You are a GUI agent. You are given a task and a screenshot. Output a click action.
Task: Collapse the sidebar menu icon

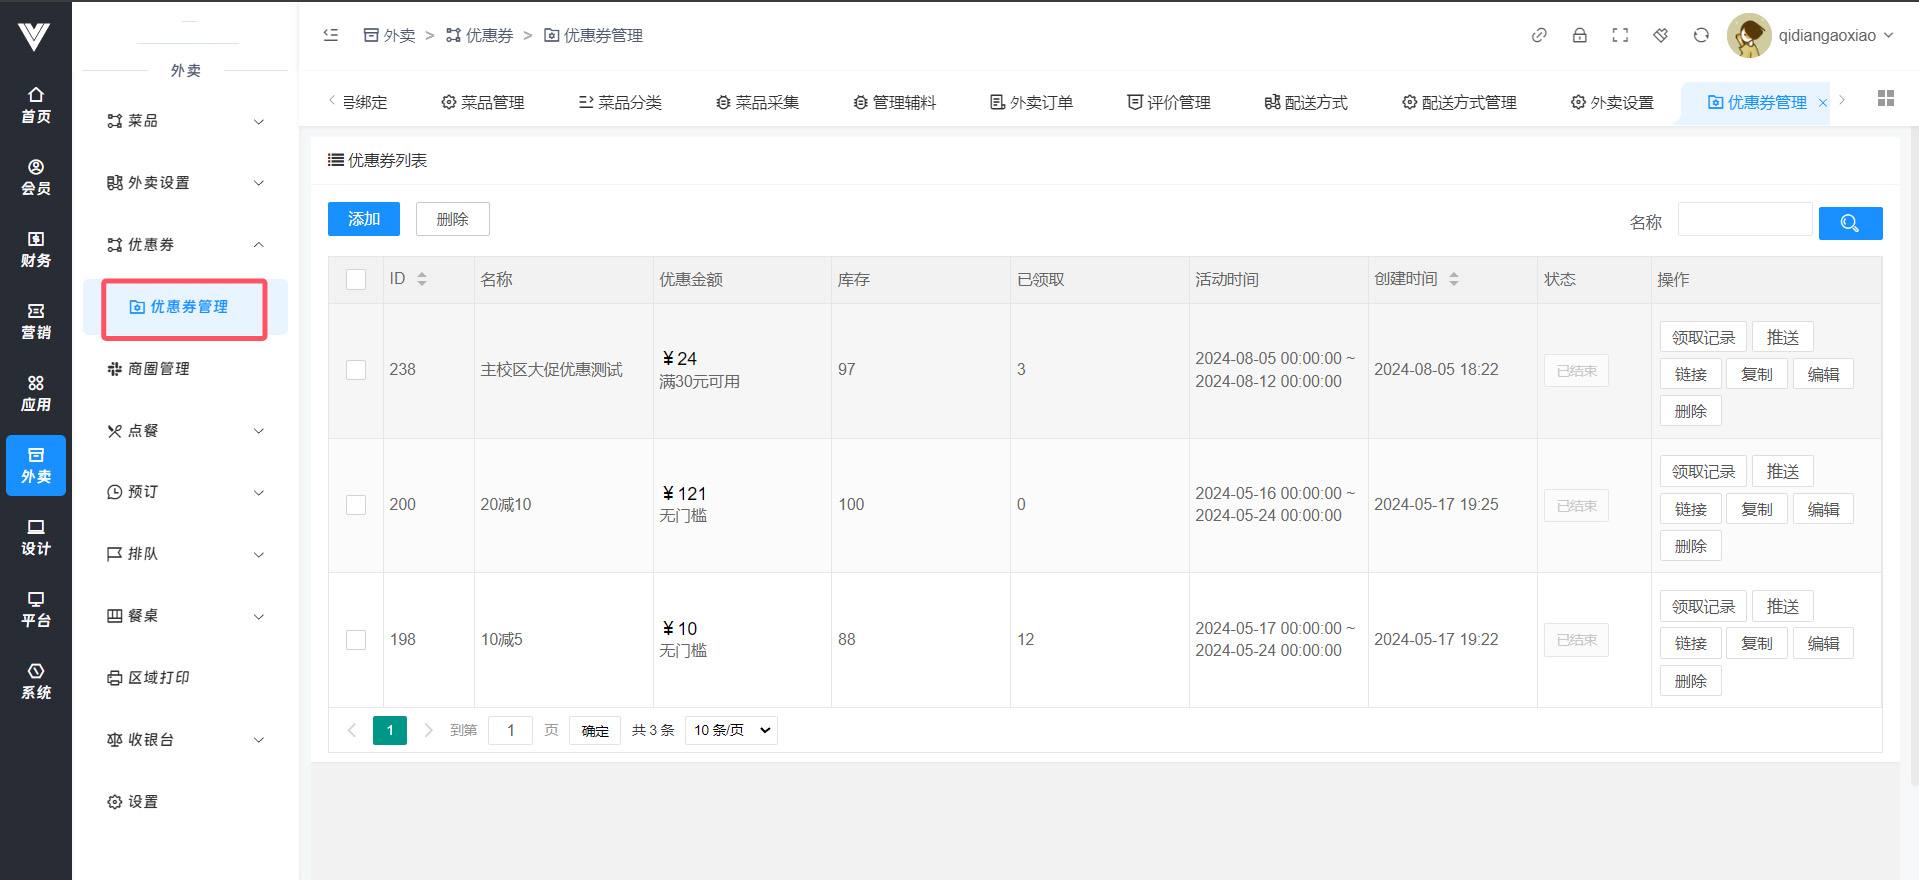pos(331,35)
